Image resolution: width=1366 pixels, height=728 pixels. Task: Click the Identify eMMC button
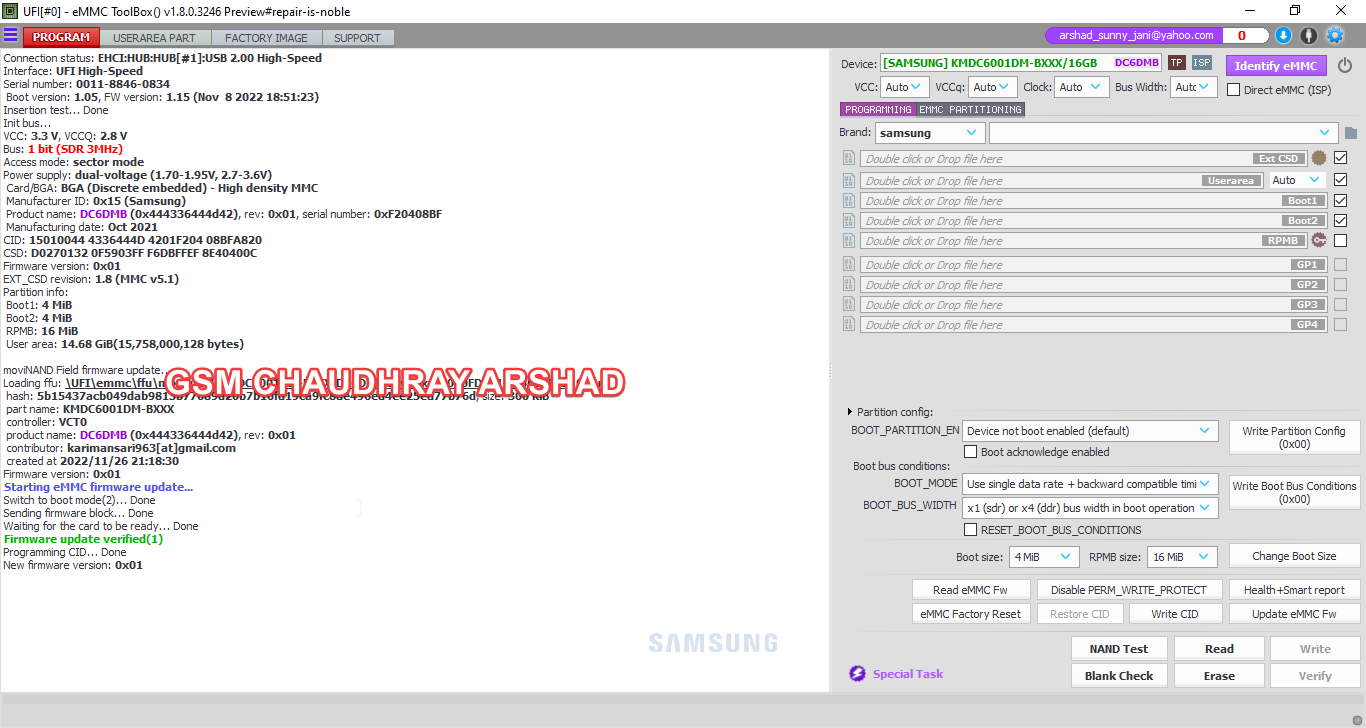click(x=1276, y=66)
